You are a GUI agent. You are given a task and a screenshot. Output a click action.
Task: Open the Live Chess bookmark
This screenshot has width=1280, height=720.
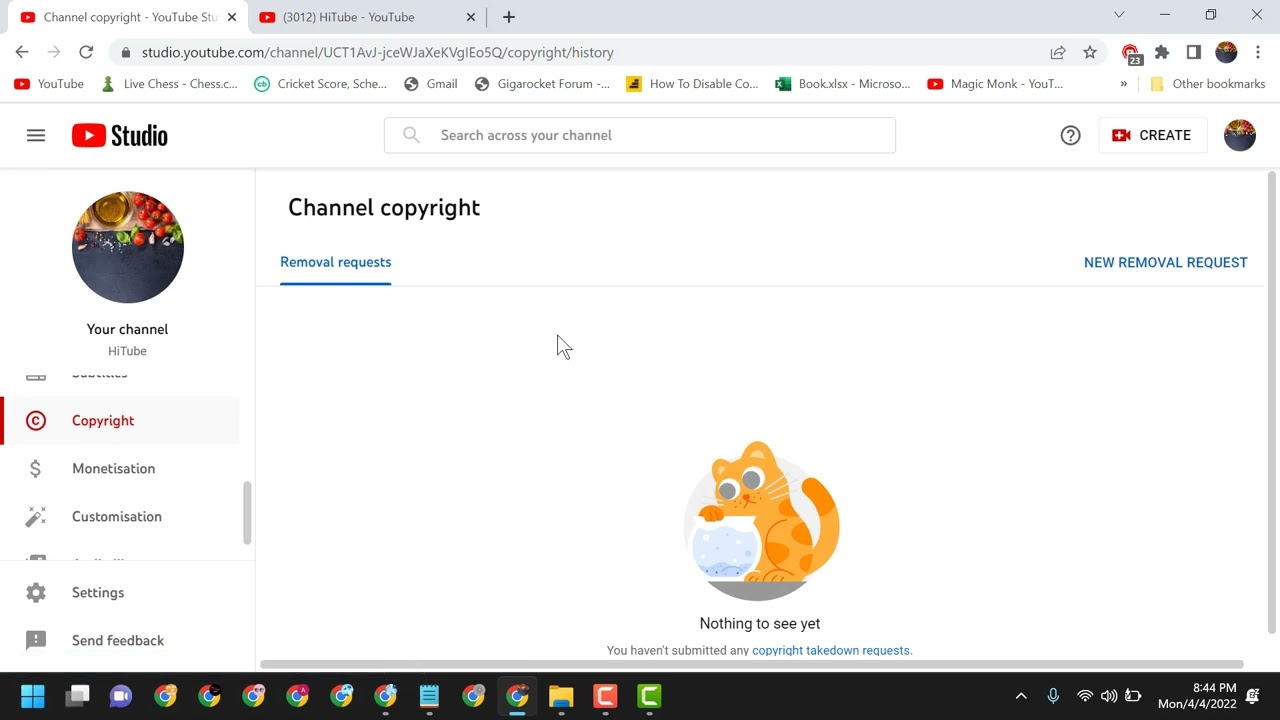tap(170, 84)
